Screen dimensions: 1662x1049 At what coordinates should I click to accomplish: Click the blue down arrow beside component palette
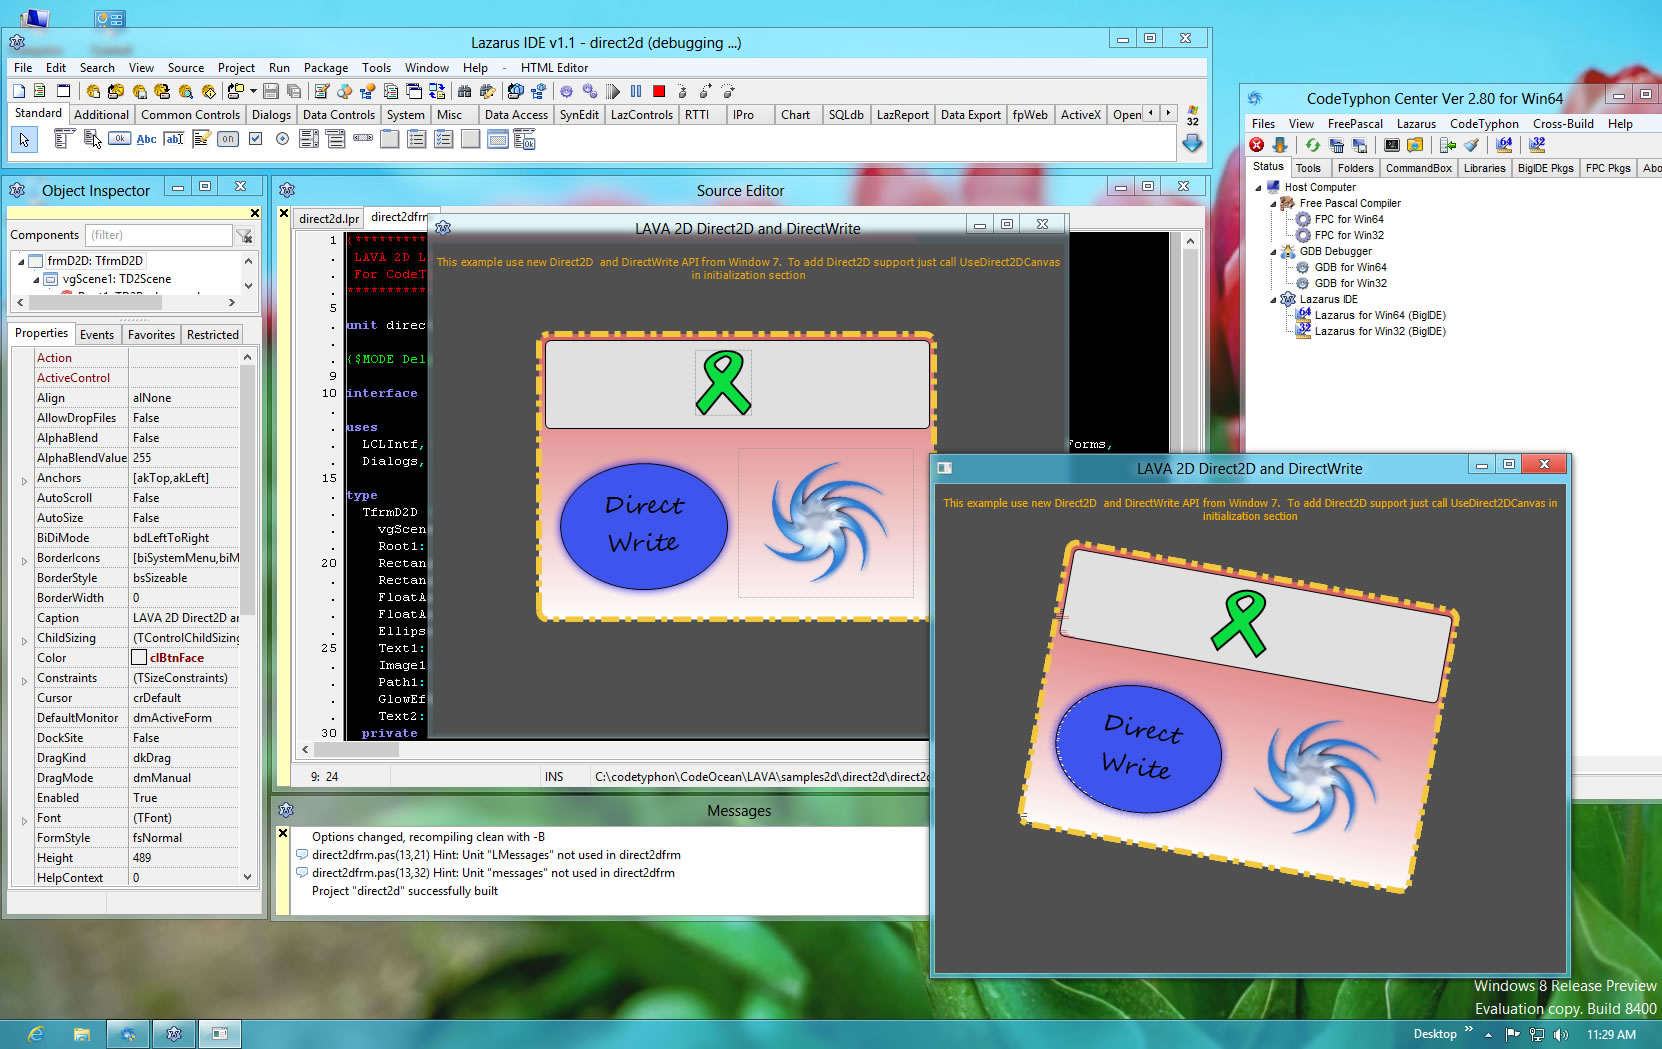pyautogui.click(x=1192, y=143)
